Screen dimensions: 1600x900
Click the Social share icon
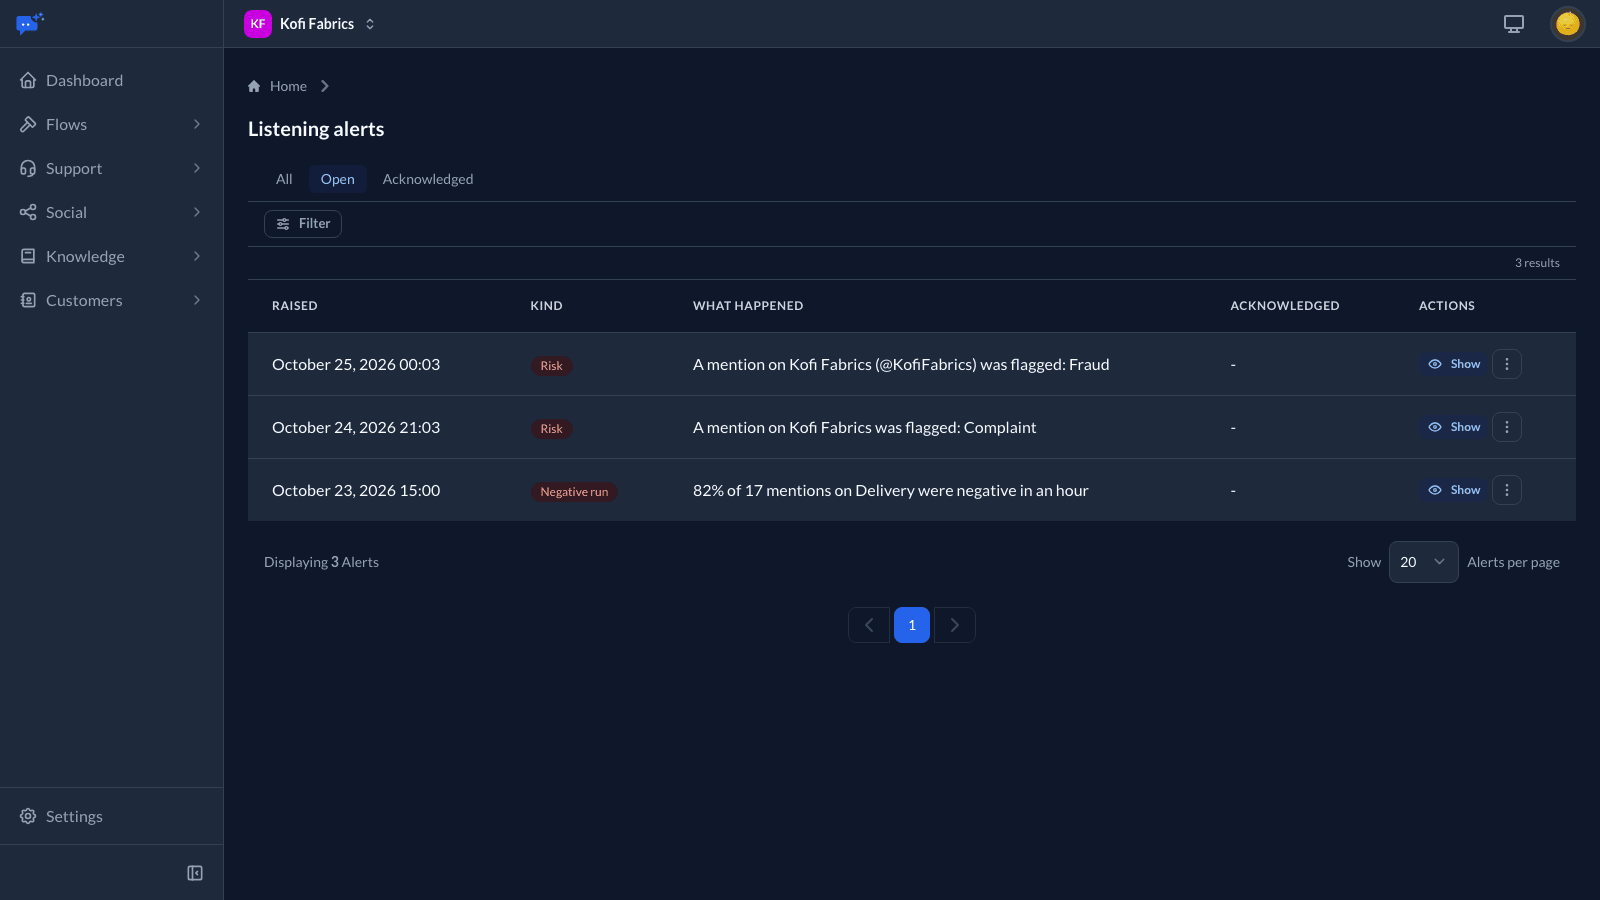28,212
